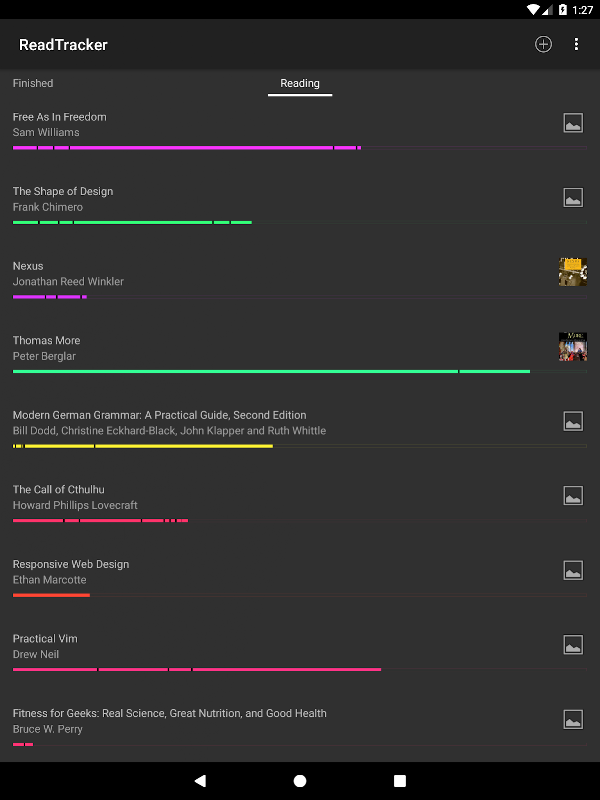This screenshot has width=600, height=800.
Task: Tap the ReadTracker app title
Action: click(63, 45)
